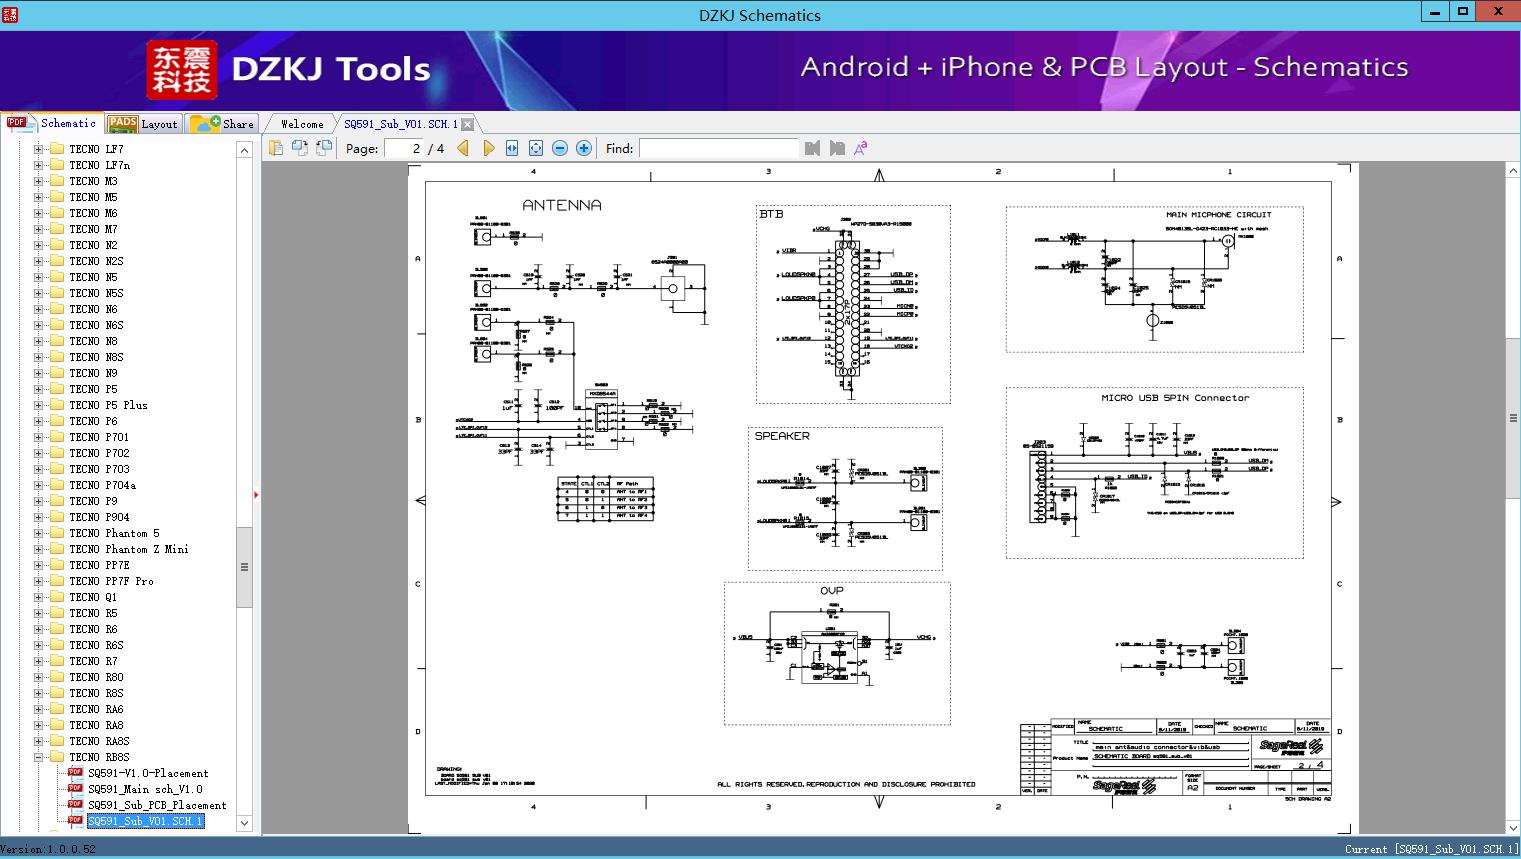Zoom in with the plus icon

click(x=584, y=148)
